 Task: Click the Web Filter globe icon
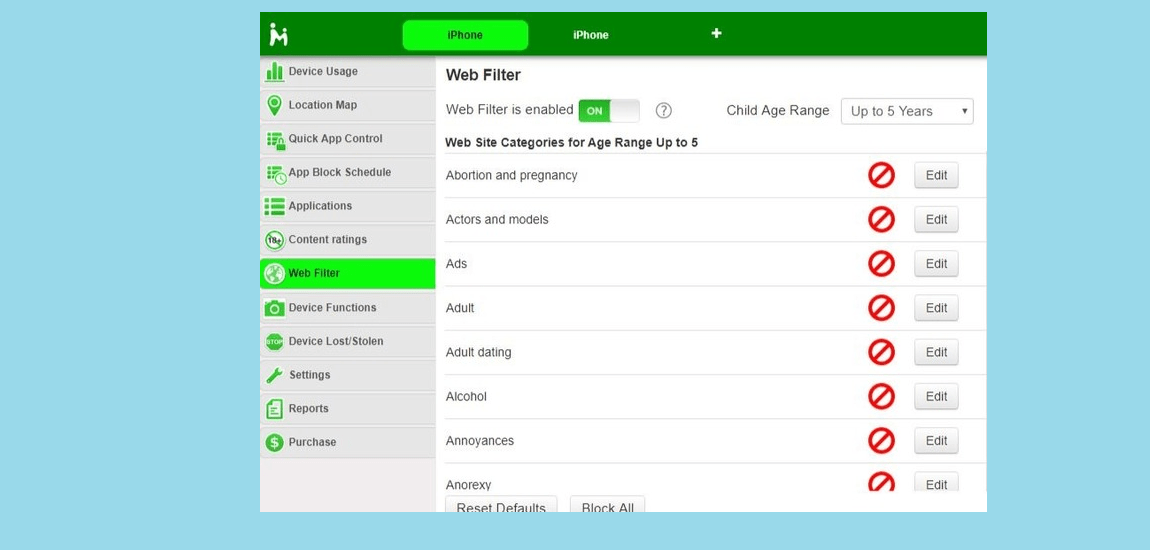274,274
